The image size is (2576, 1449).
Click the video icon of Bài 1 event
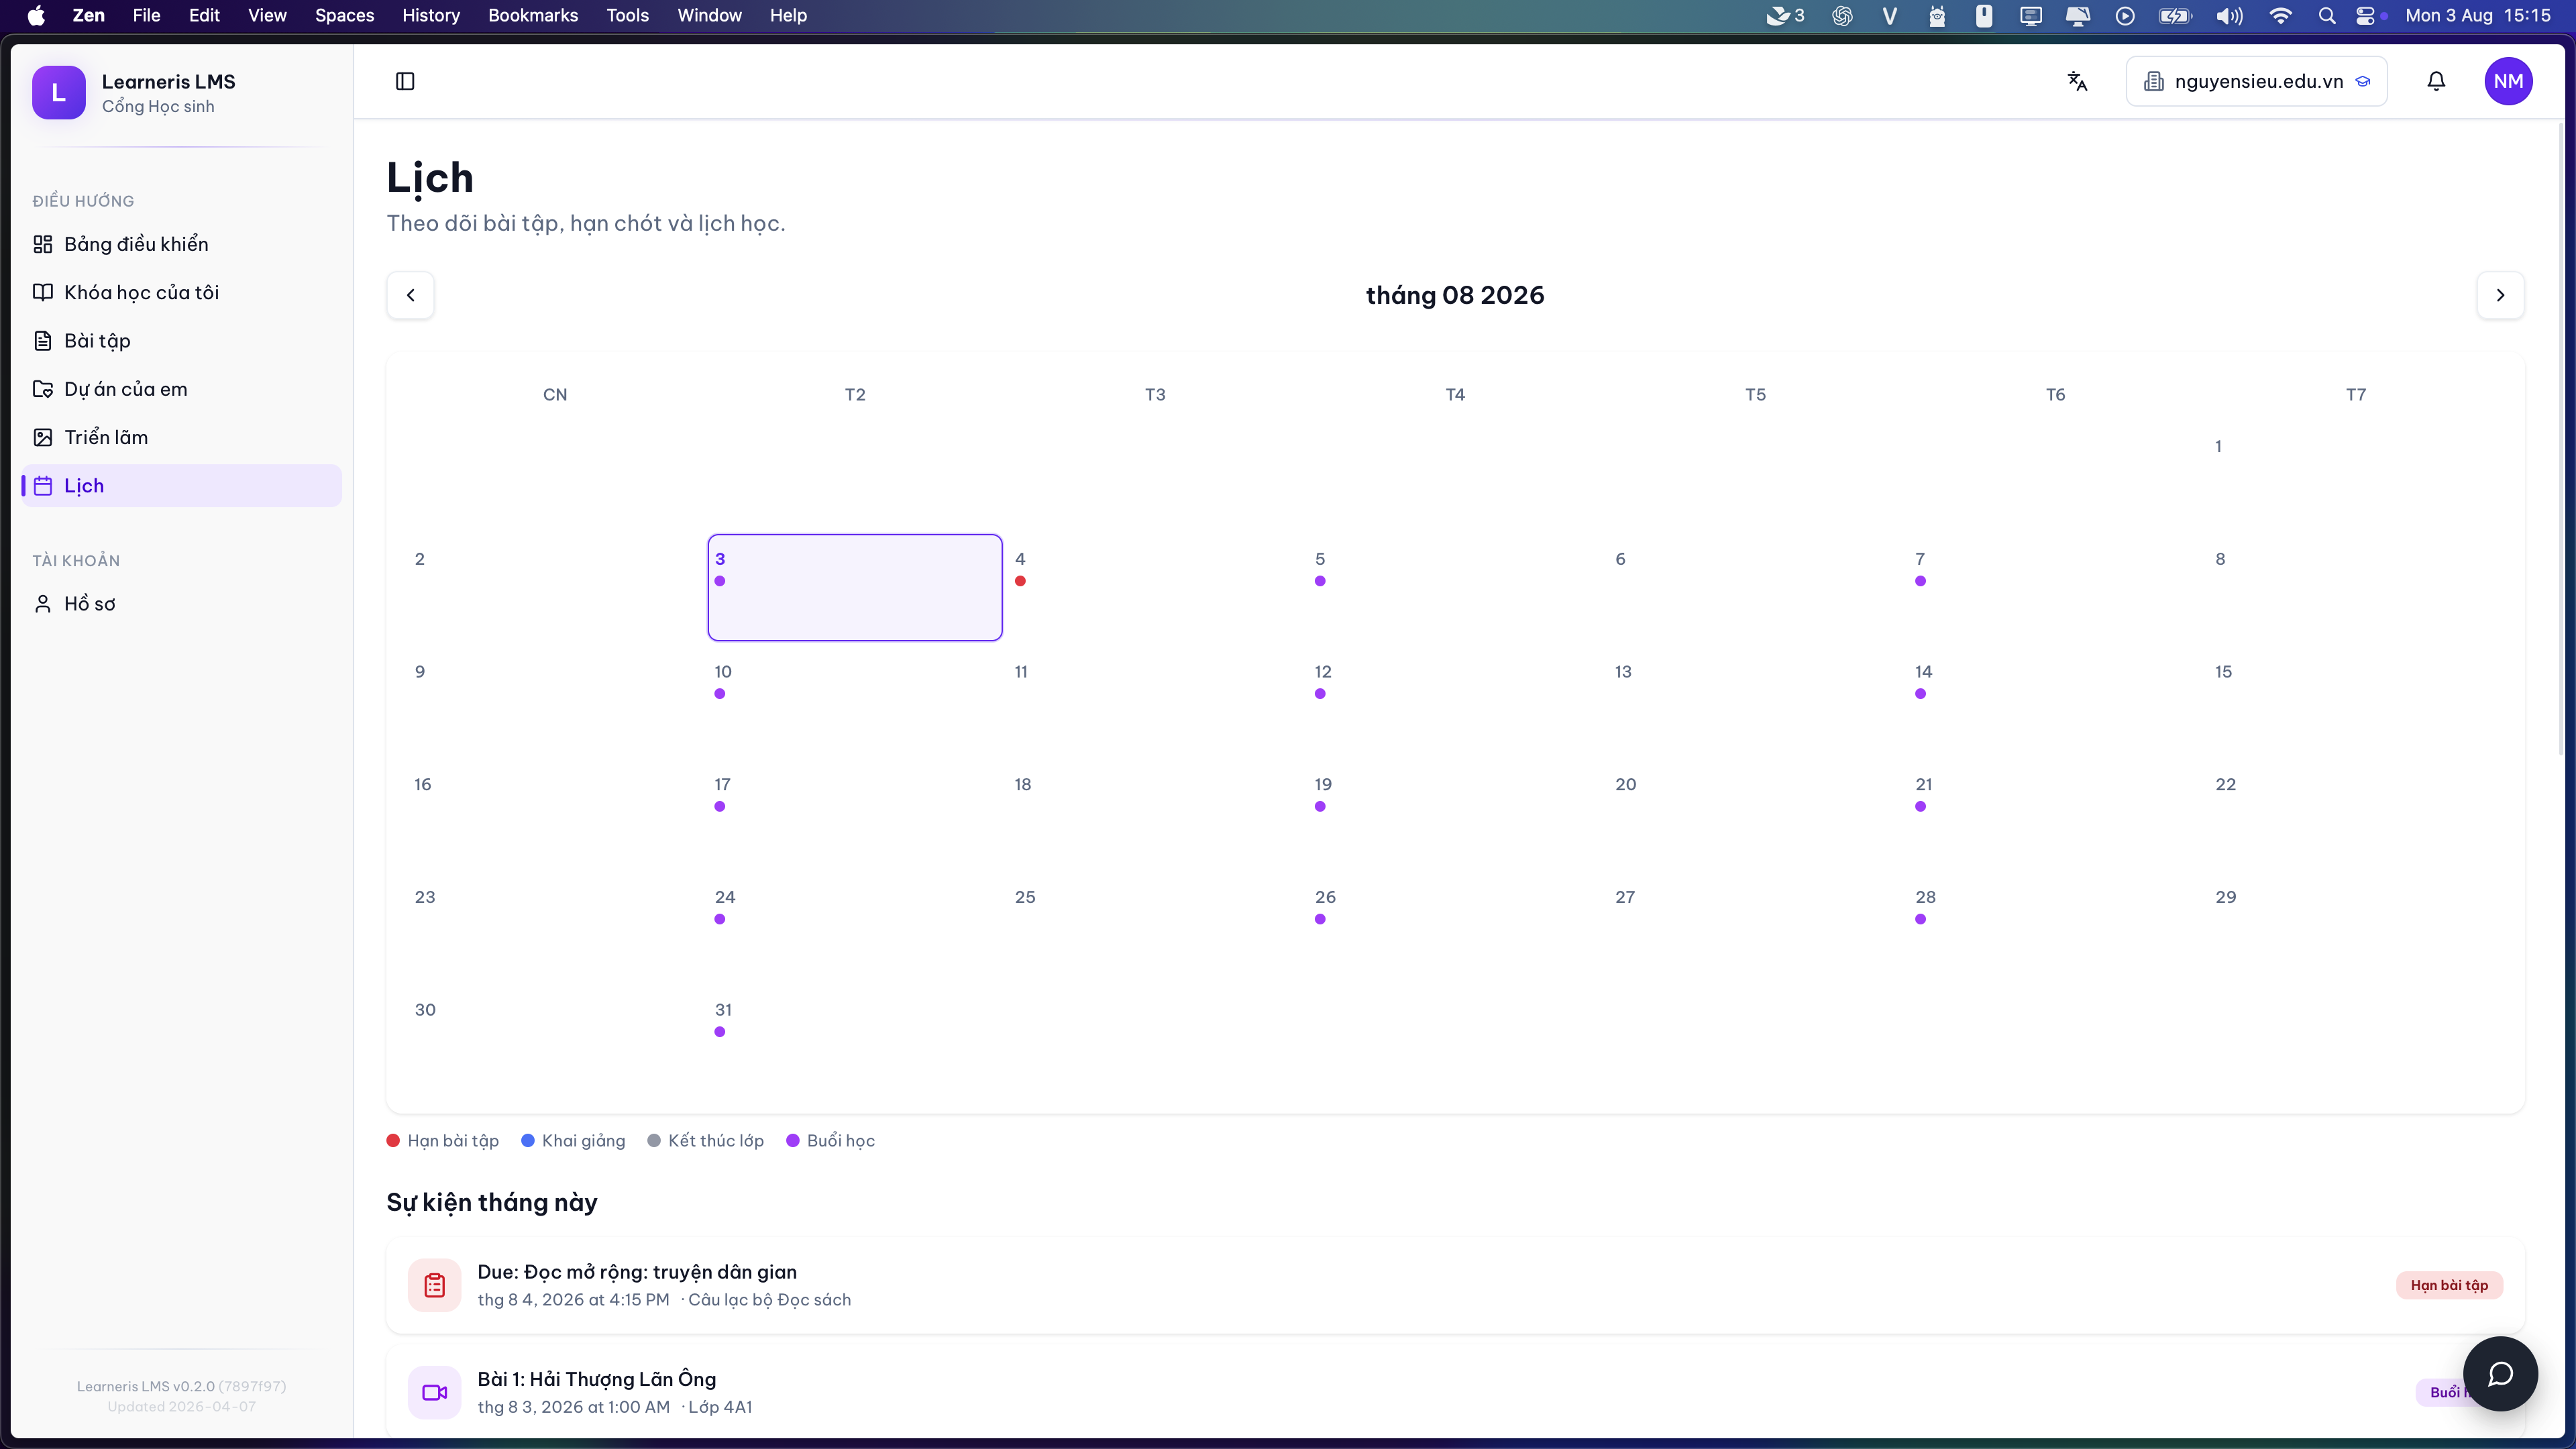click(434, 1392)
